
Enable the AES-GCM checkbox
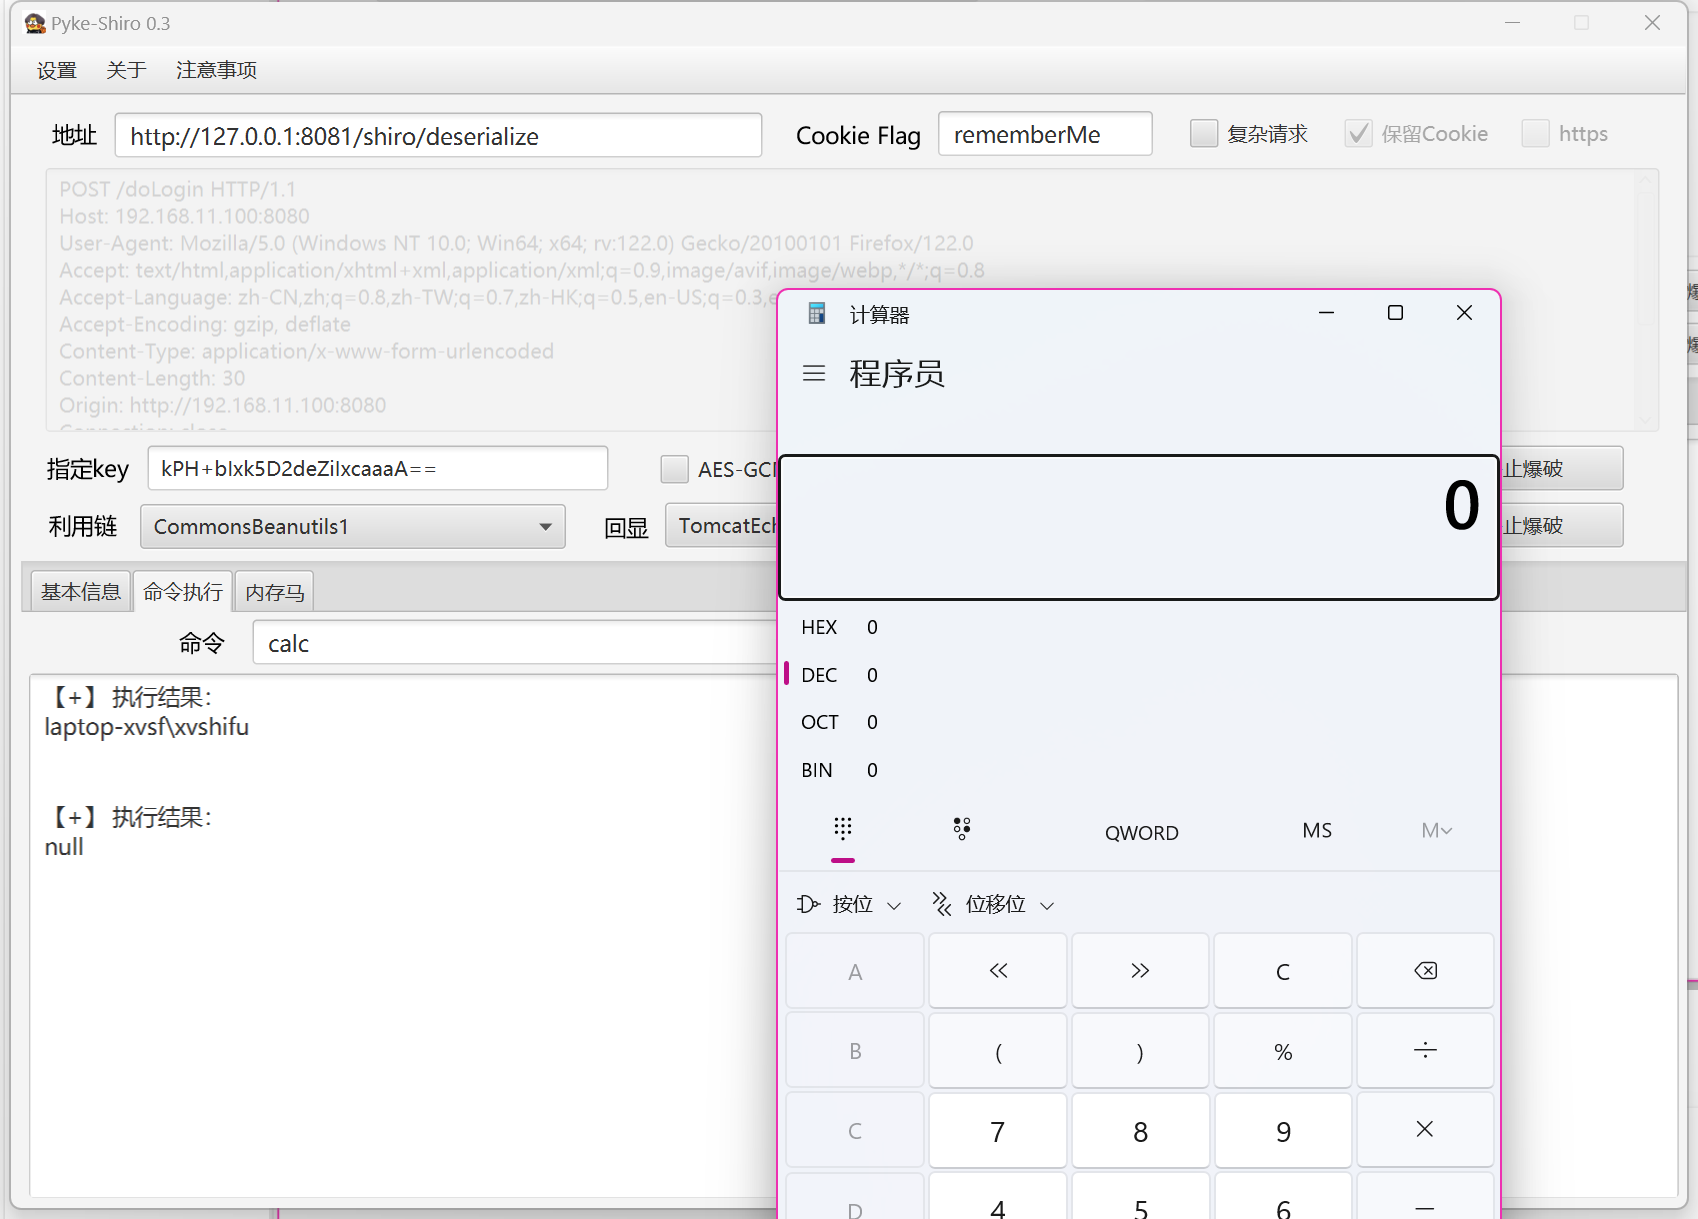(675, 469)
